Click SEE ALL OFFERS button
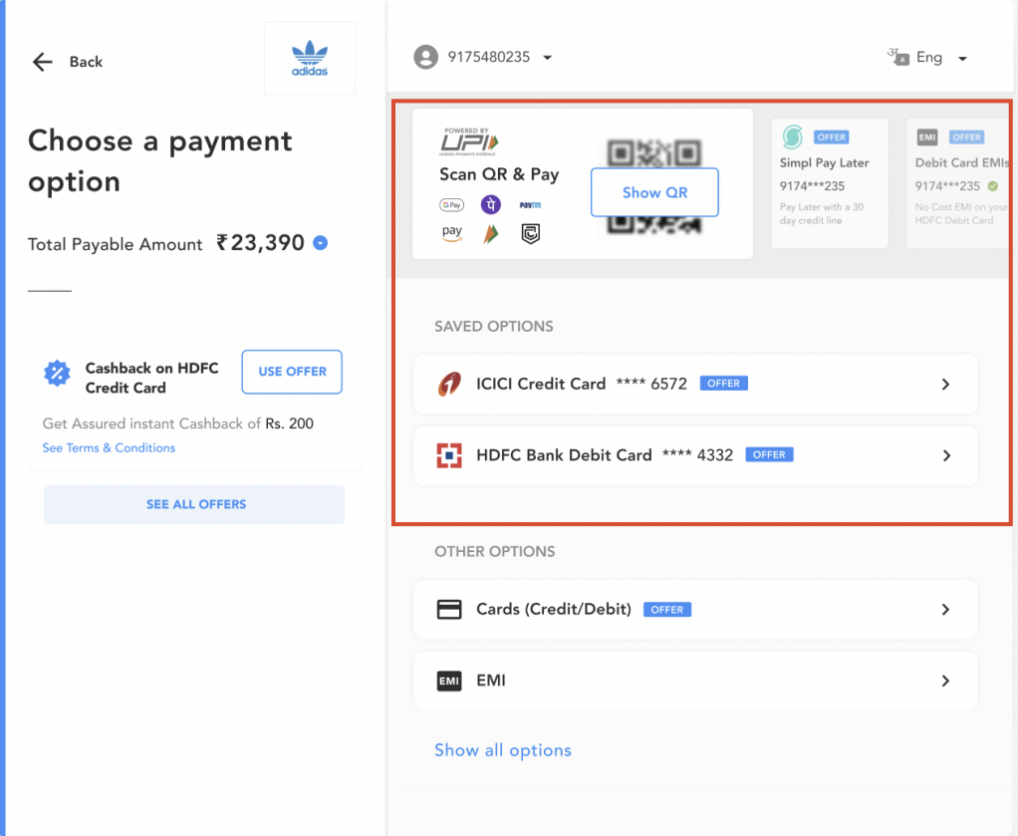Screen dimensions: 1018x836 194,504
